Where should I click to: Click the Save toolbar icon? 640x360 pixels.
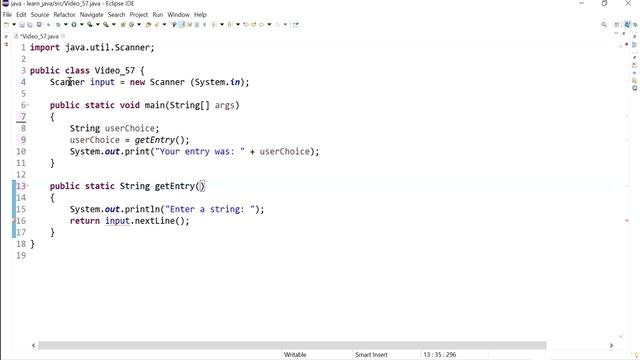click(x=22, y=24)
